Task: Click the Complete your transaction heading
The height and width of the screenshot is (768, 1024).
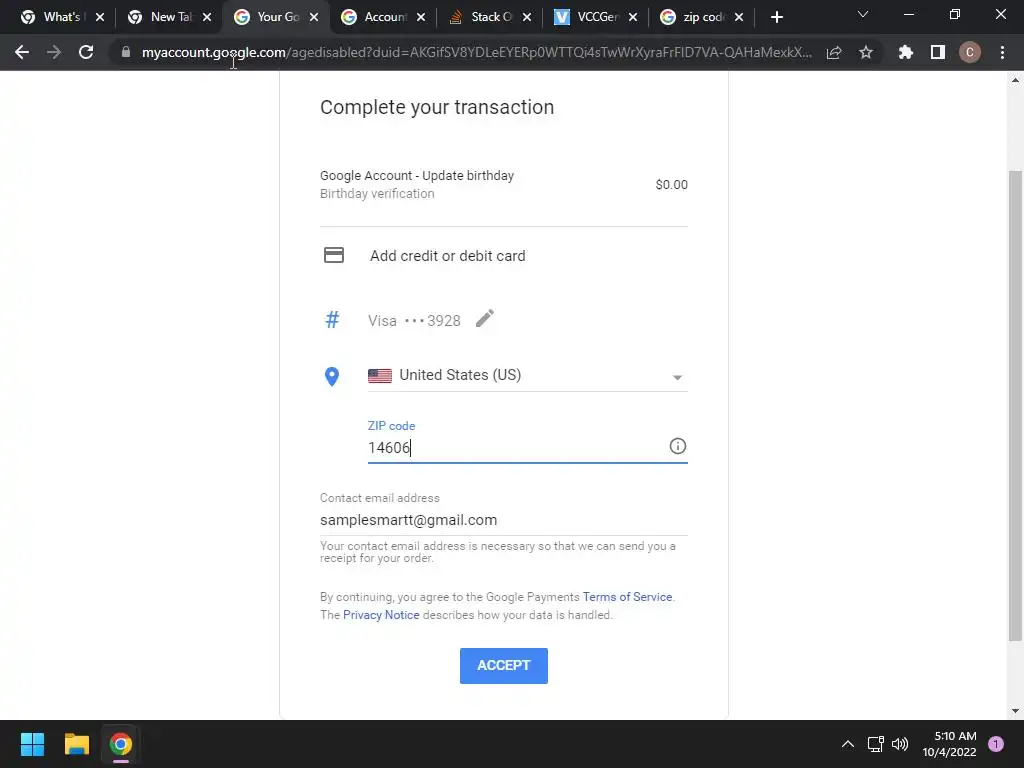Action: [x=437, y=107]
